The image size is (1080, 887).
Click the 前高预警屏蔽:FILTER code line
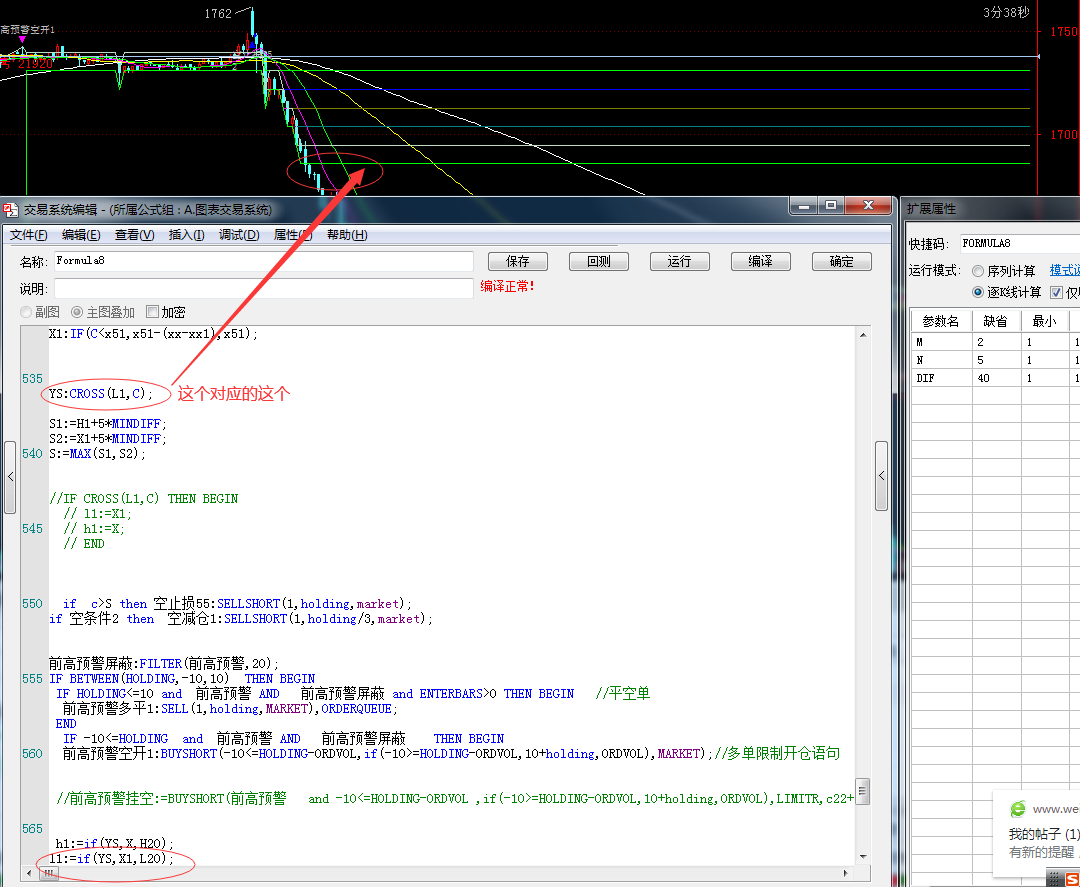click(x=164, y=664)
